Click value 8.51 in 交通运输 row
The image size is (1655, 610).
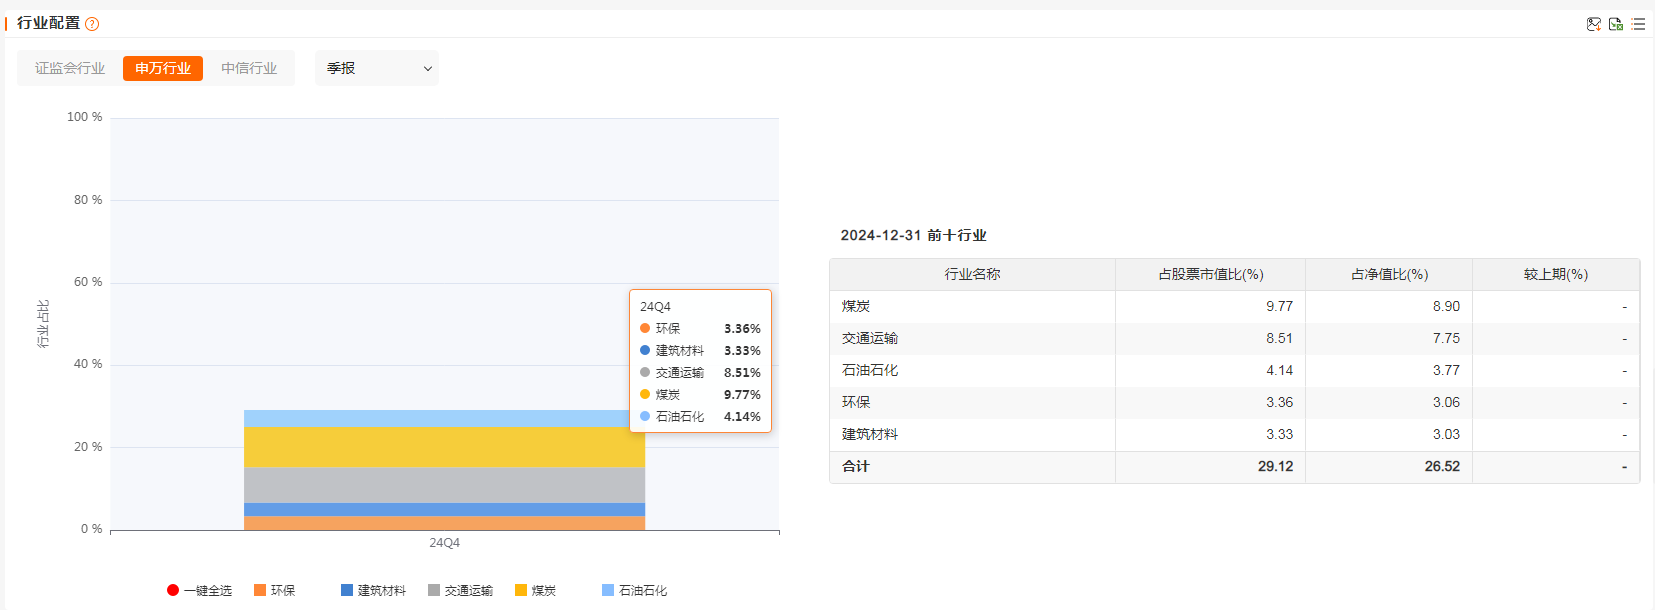click(1279, 338)
